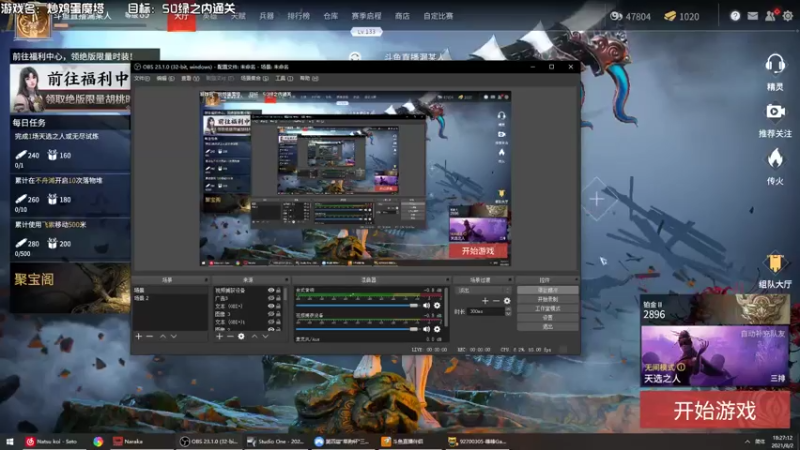Click 开始录制 start recording in OBS
This screenshot has width=800, height=450.
click(547, 299)
